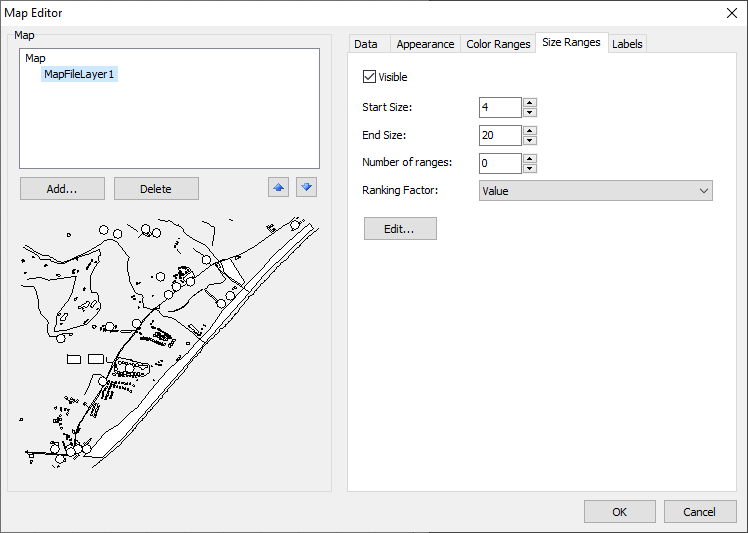Decrease Start Size with down spinner
The height and width of the screenshot is (533, 748).
530,113
